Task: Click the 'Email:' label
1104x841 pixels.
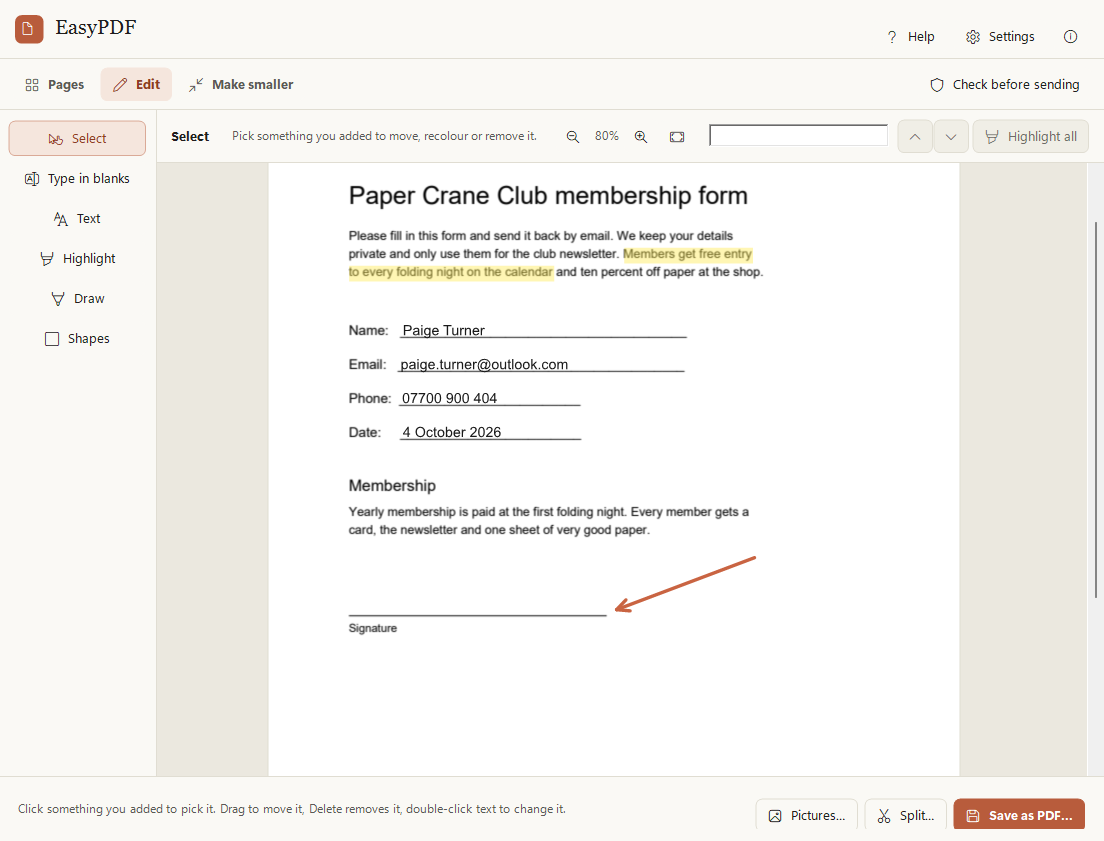Action: coord(368,364)
